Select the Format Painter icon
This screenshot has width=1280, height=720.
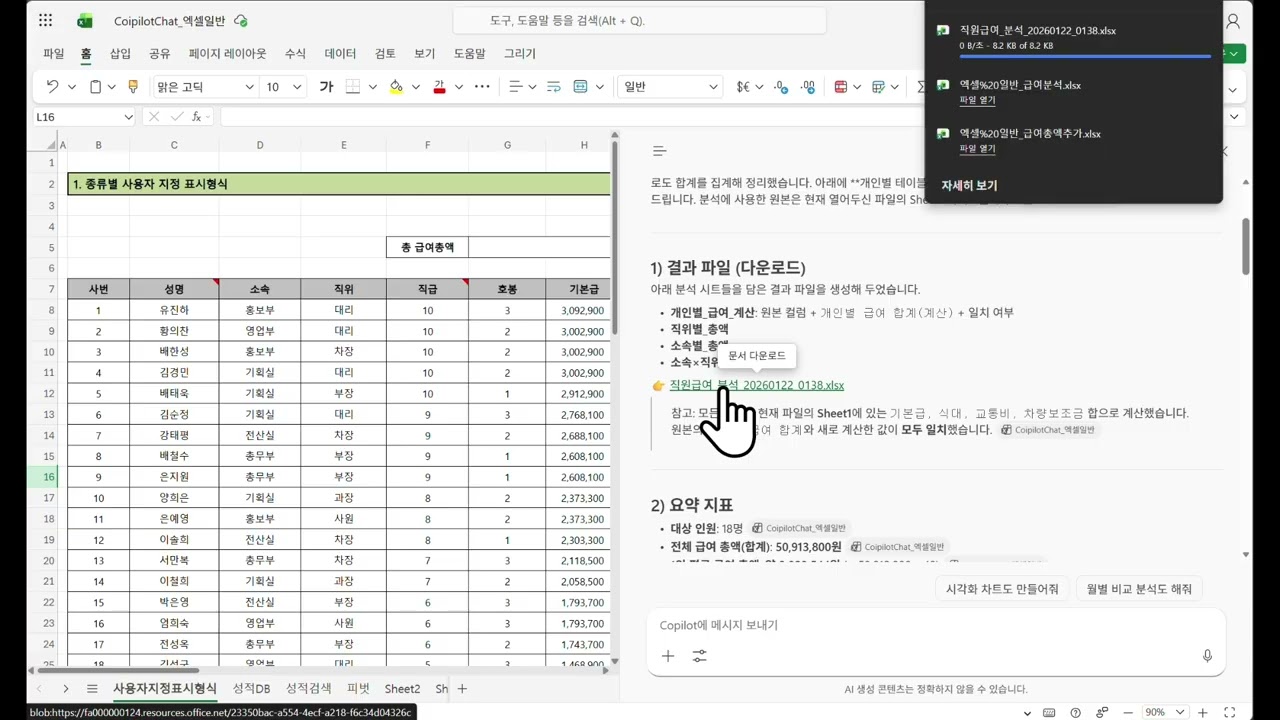pyautogui.click(x=133, y=87)
